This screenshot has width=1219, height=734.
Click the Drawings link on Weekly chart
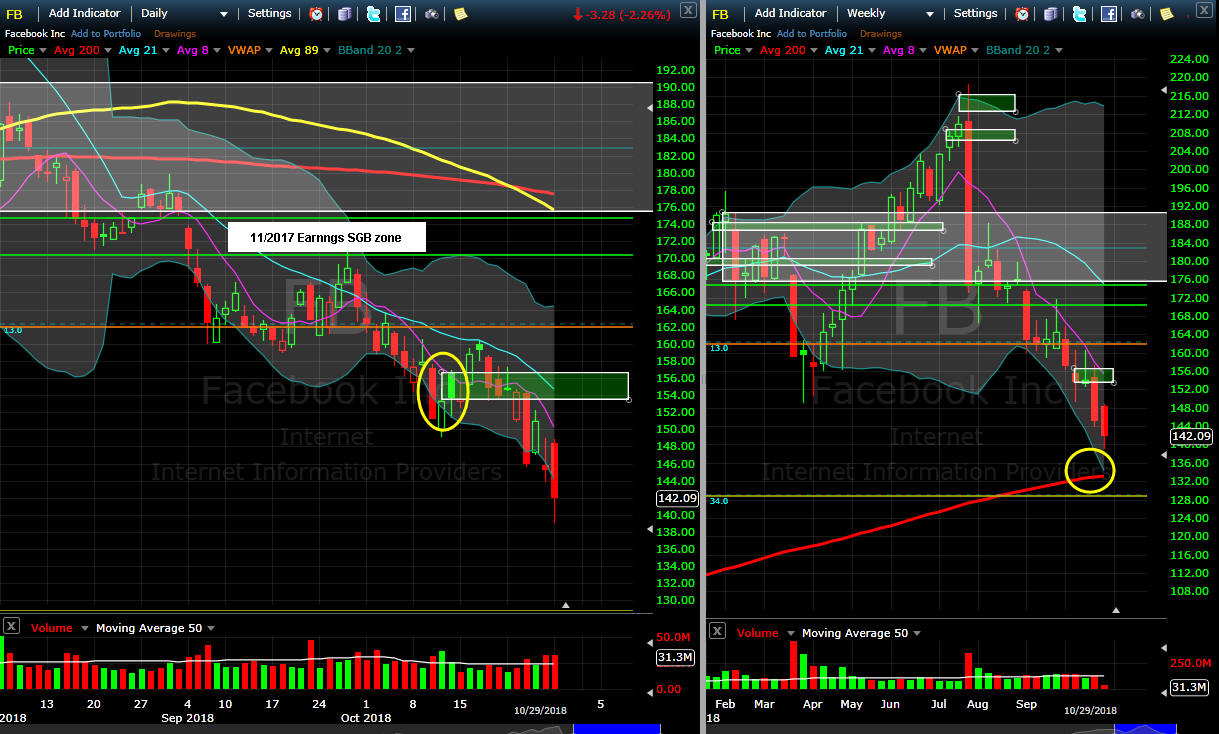(881, 33)
